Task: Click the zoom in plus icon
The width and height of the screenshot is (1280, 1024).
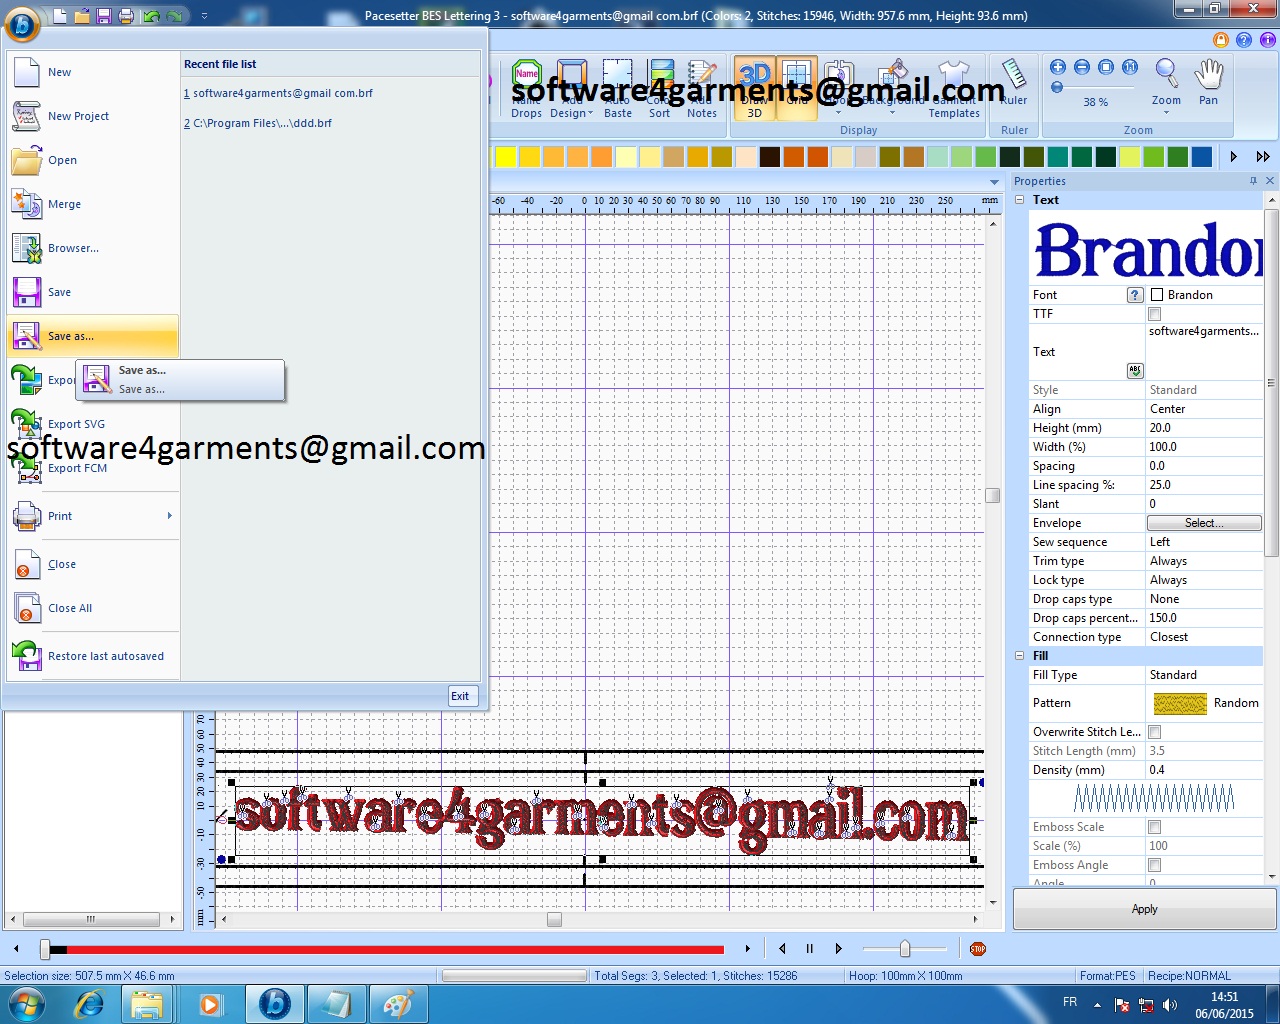Action: point(1058,67)
